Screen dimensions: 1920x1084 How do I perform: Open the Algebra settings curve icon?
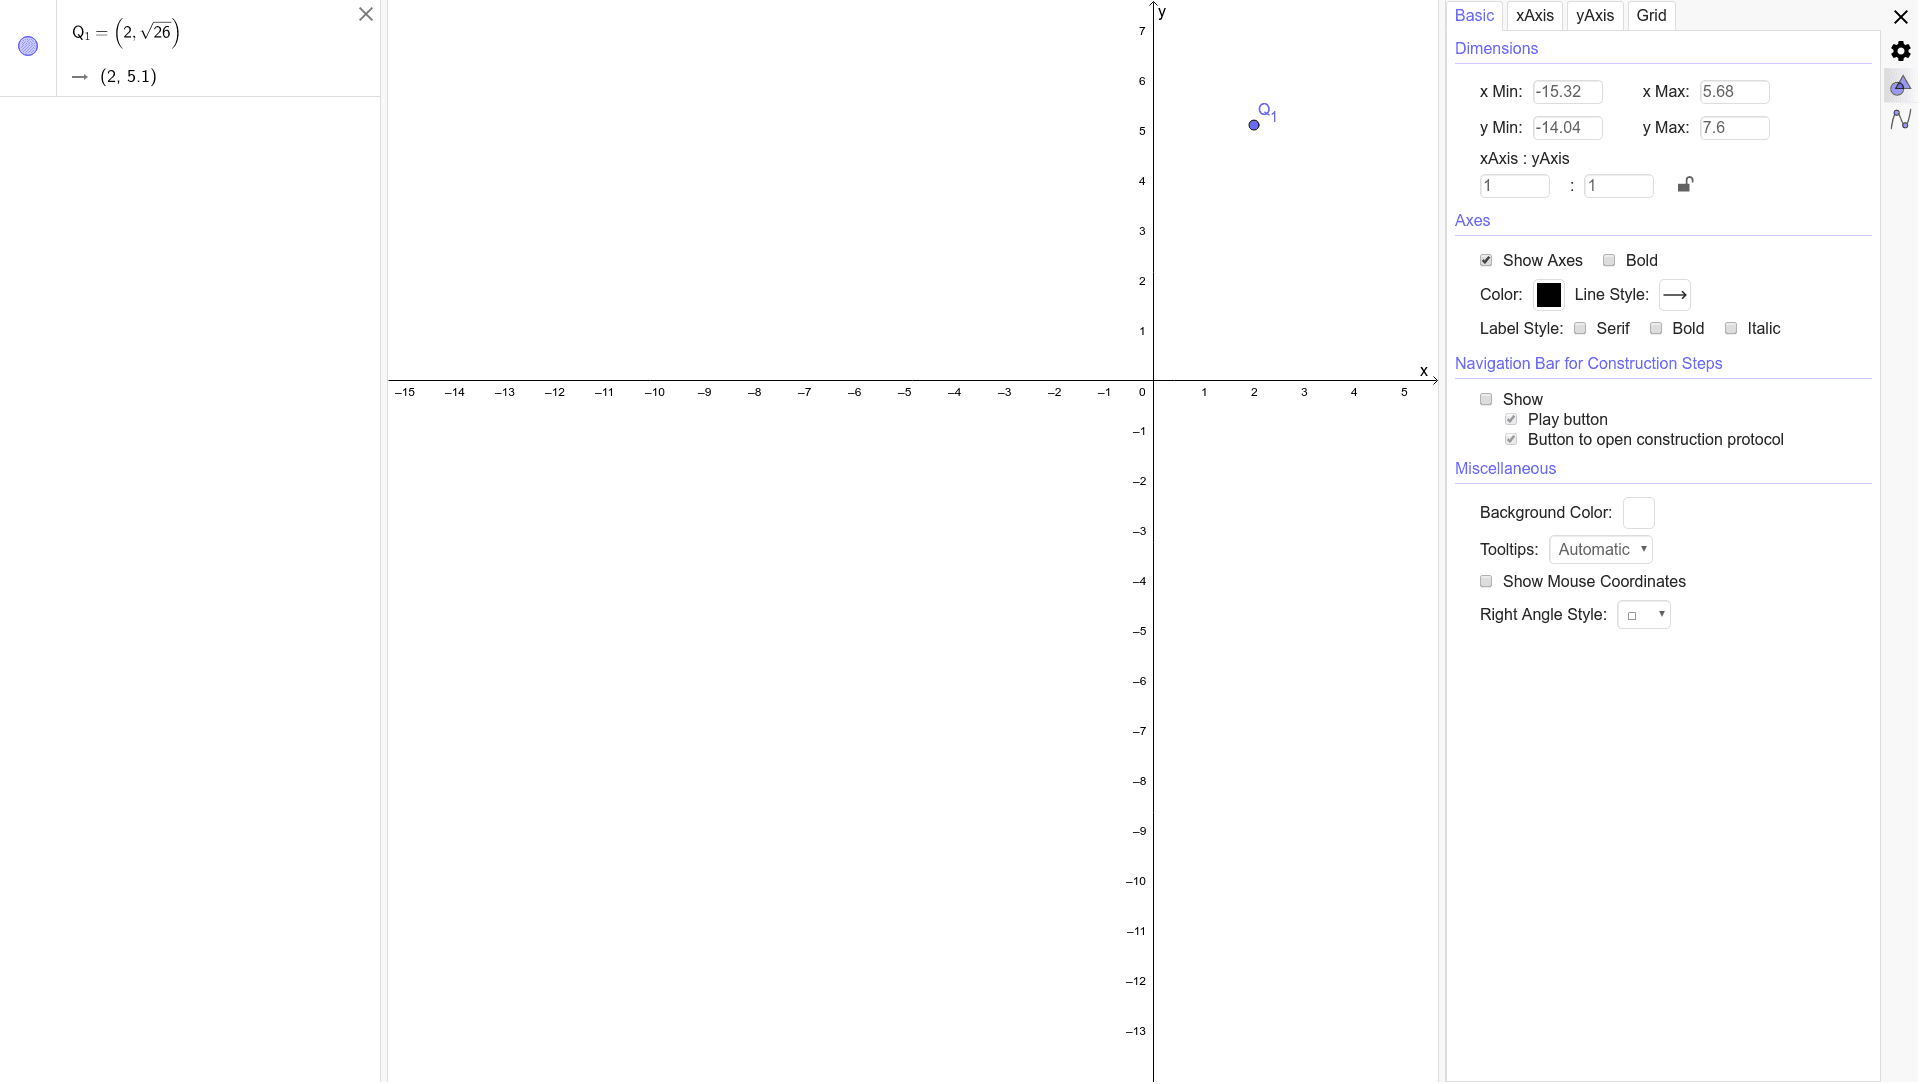click(x=1901, y=120)
